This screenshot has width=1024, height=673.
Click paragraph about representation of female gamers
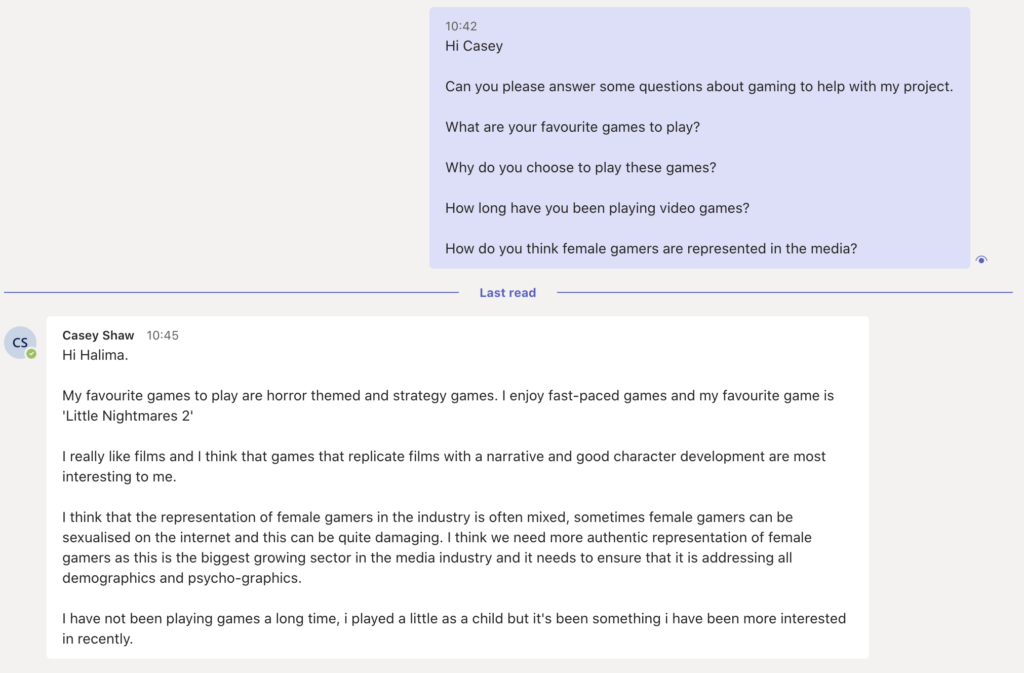[438, 547]
